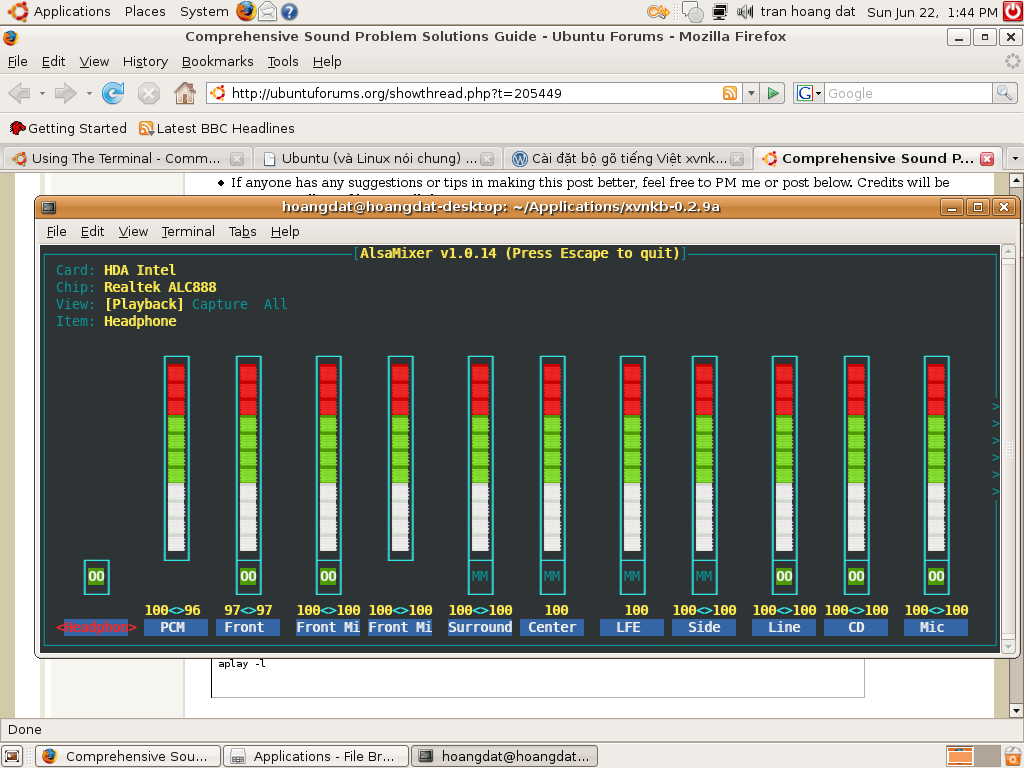Click the red power/shutdown icon
The width and height of the screenshot is (1024, 768).
1014,11
